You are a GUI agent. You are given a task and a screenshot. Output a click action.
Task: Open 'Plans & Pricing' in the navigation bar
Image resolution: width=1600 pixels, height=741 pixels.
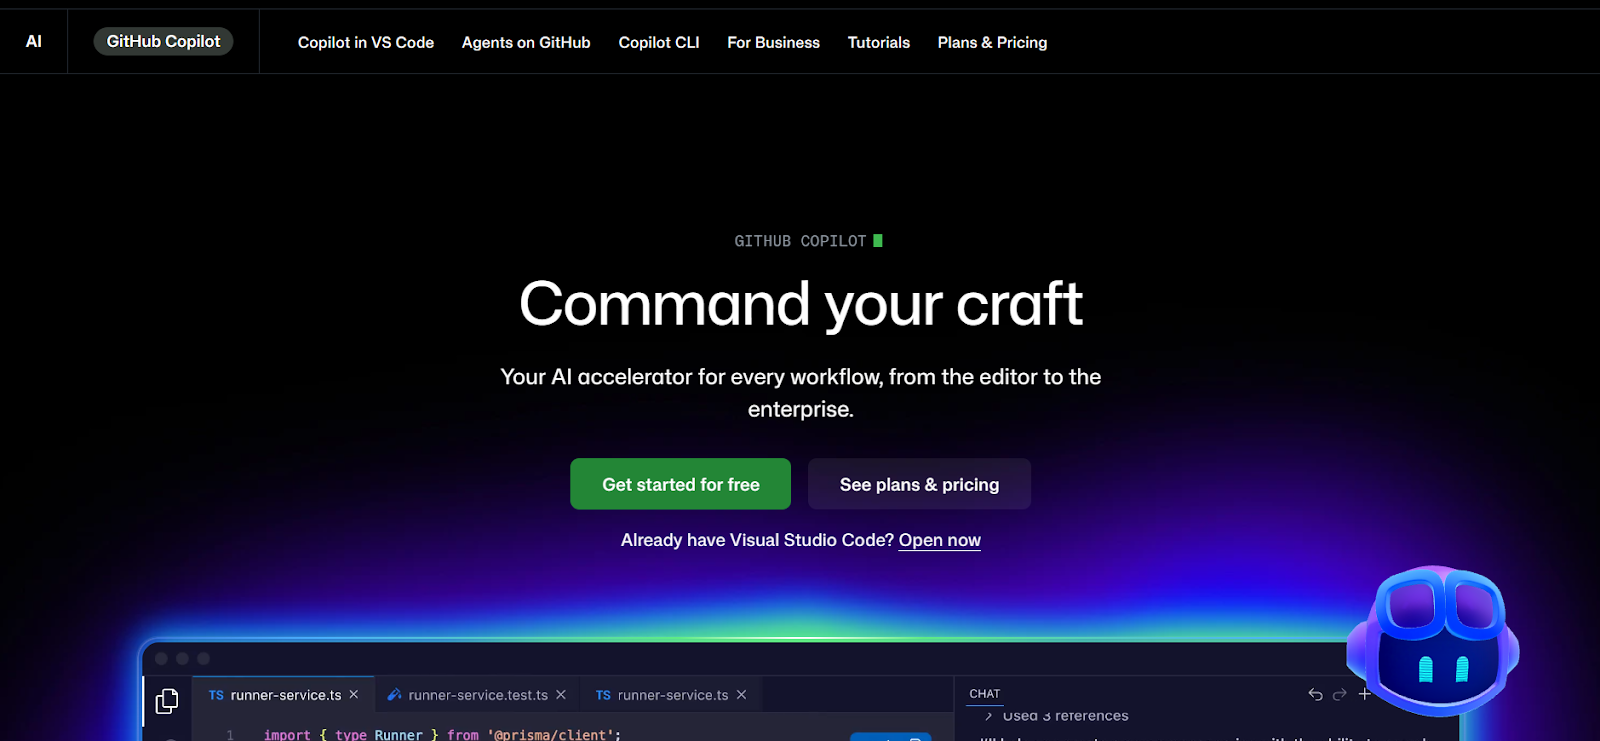click(993, 42)
